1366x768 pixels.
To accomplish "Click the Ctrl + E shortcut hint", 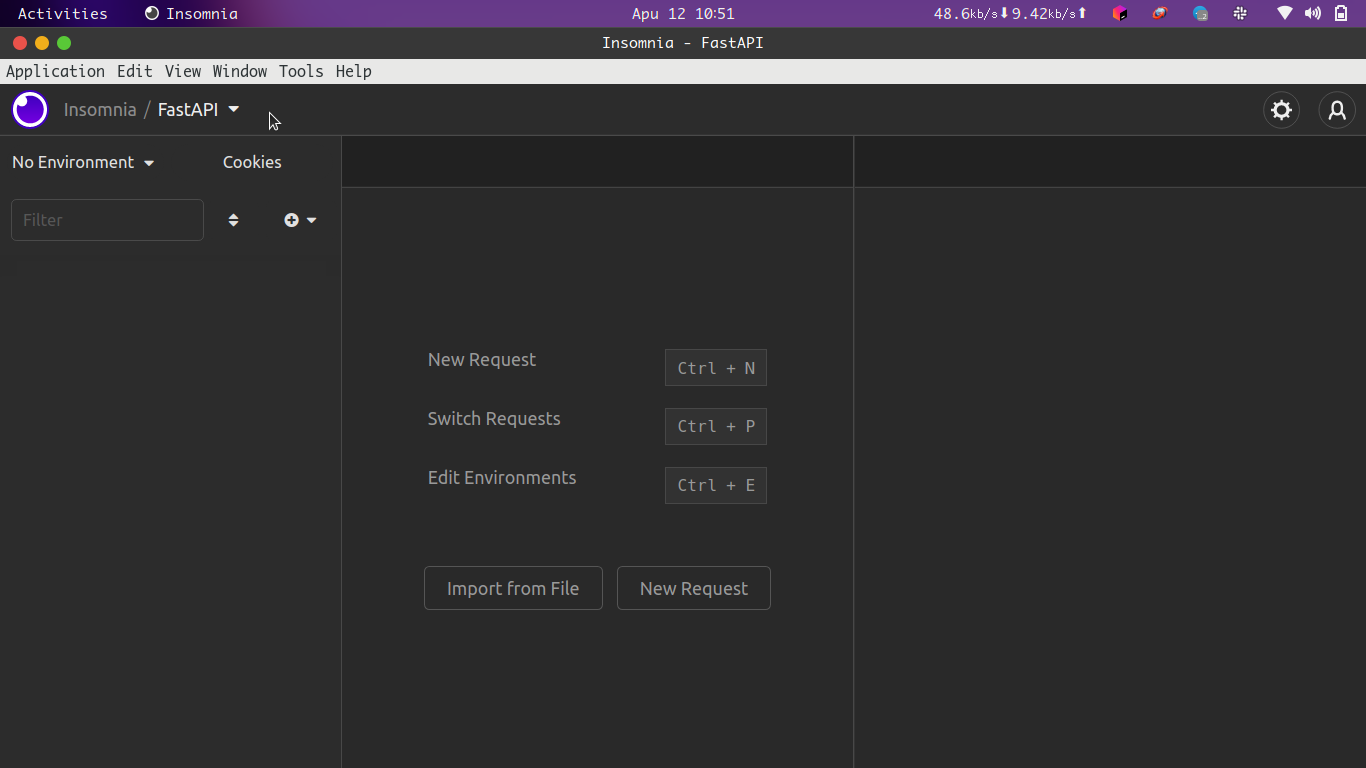I will (716, 485).
